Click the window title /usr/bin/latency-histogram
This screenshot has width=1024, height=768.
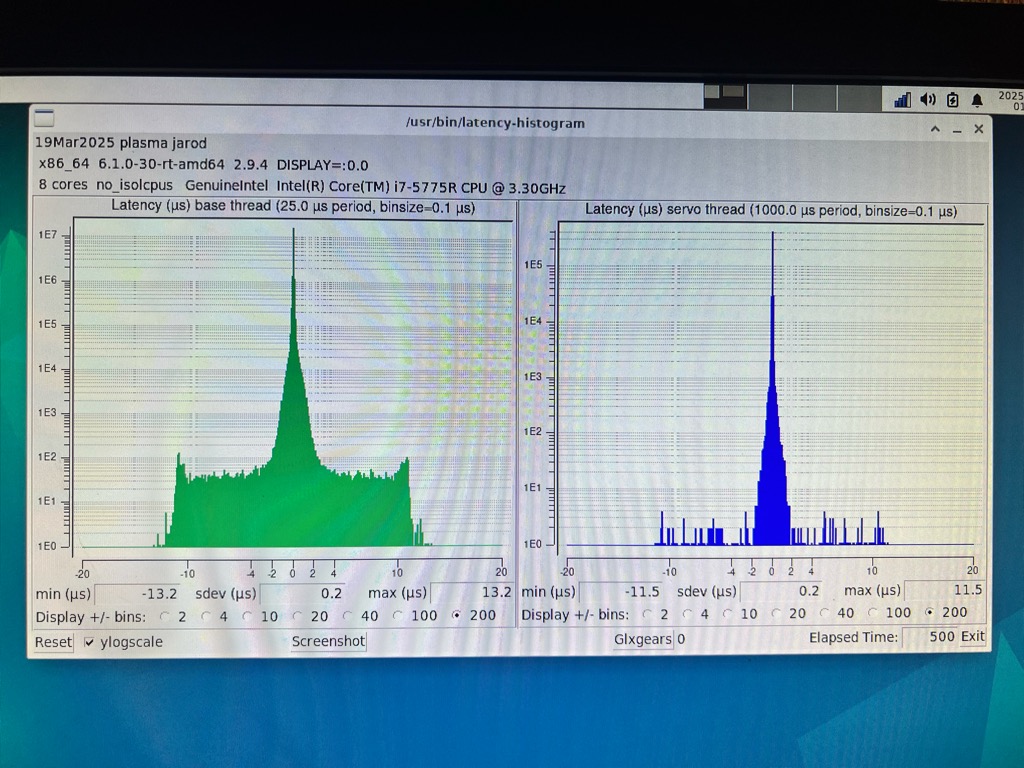tap(495, 123)
